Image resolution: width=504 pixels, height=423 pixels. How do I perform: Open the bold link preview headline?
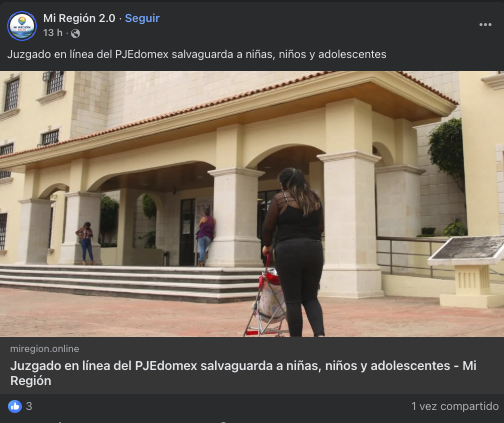point(243,373)
